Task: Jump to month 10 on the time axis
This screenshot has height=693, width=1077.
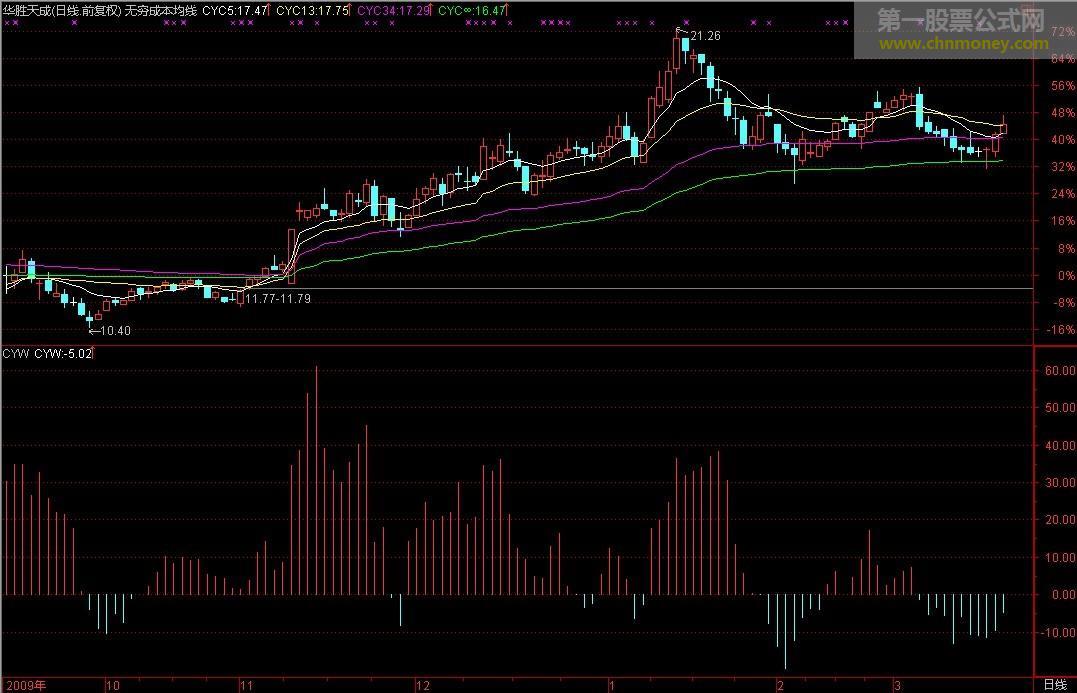Action: click(x=113, y=685)
